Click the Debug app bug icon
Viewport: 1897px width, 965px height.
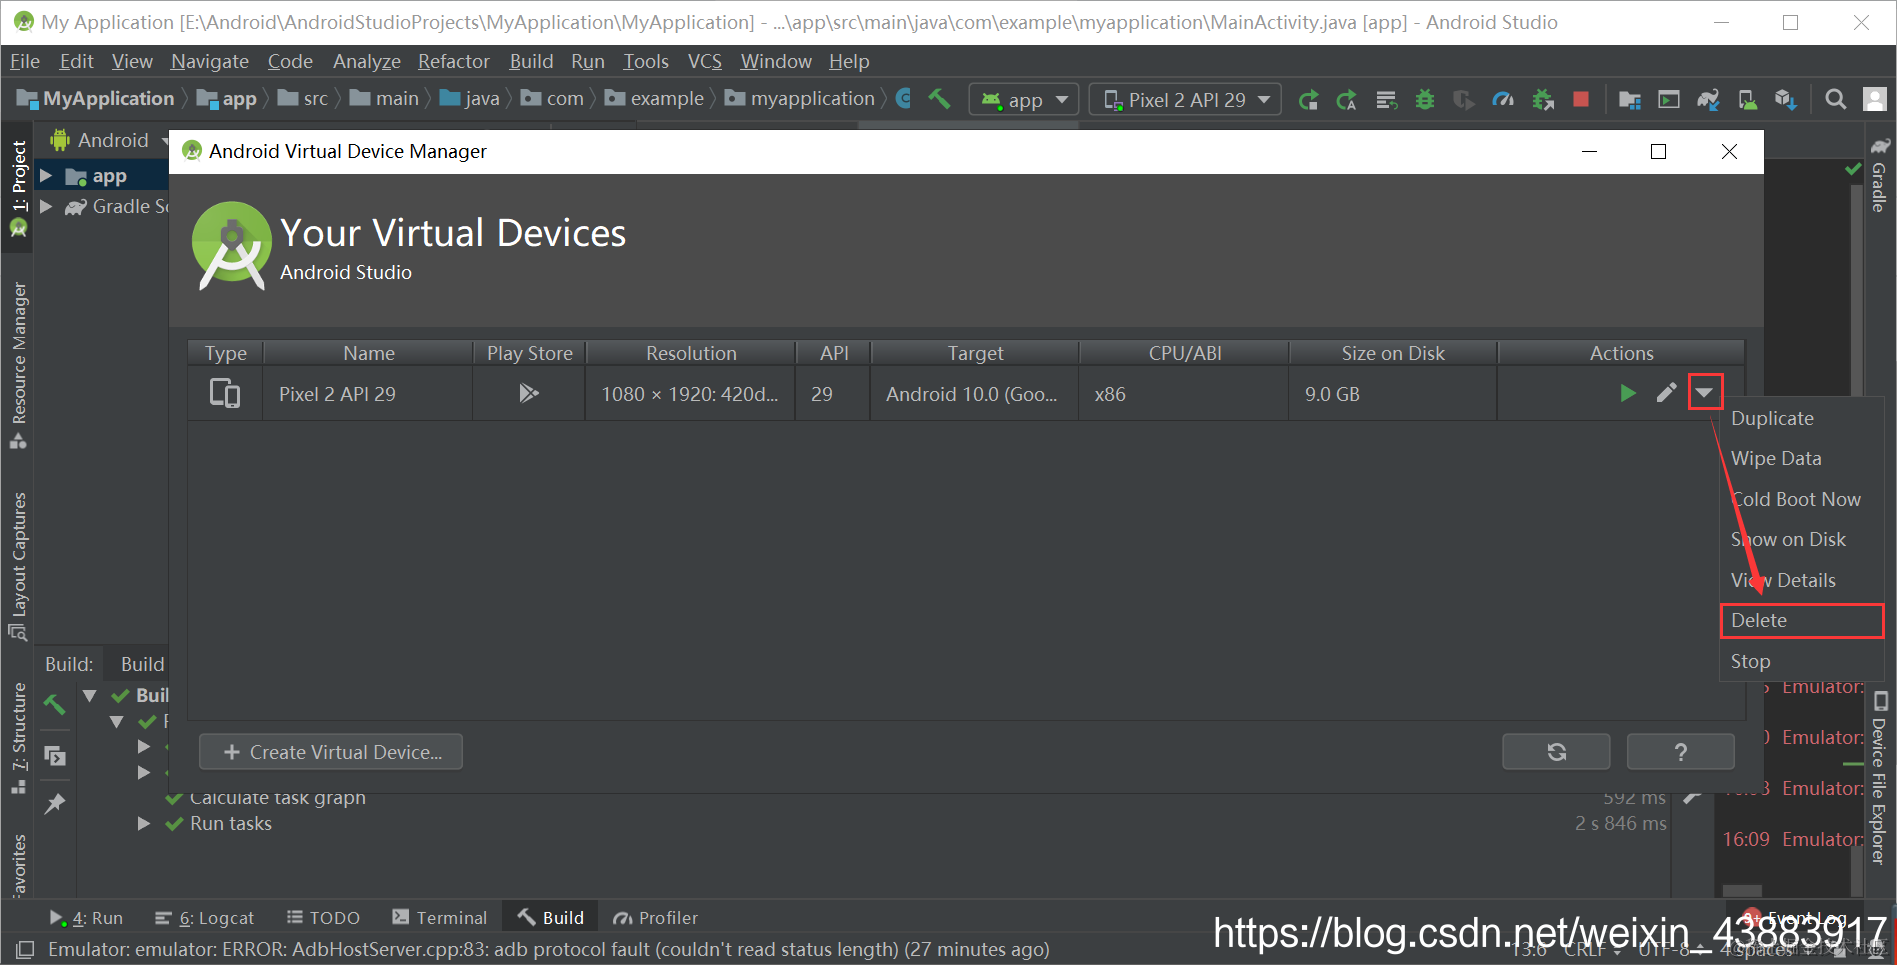[1425, 99]
